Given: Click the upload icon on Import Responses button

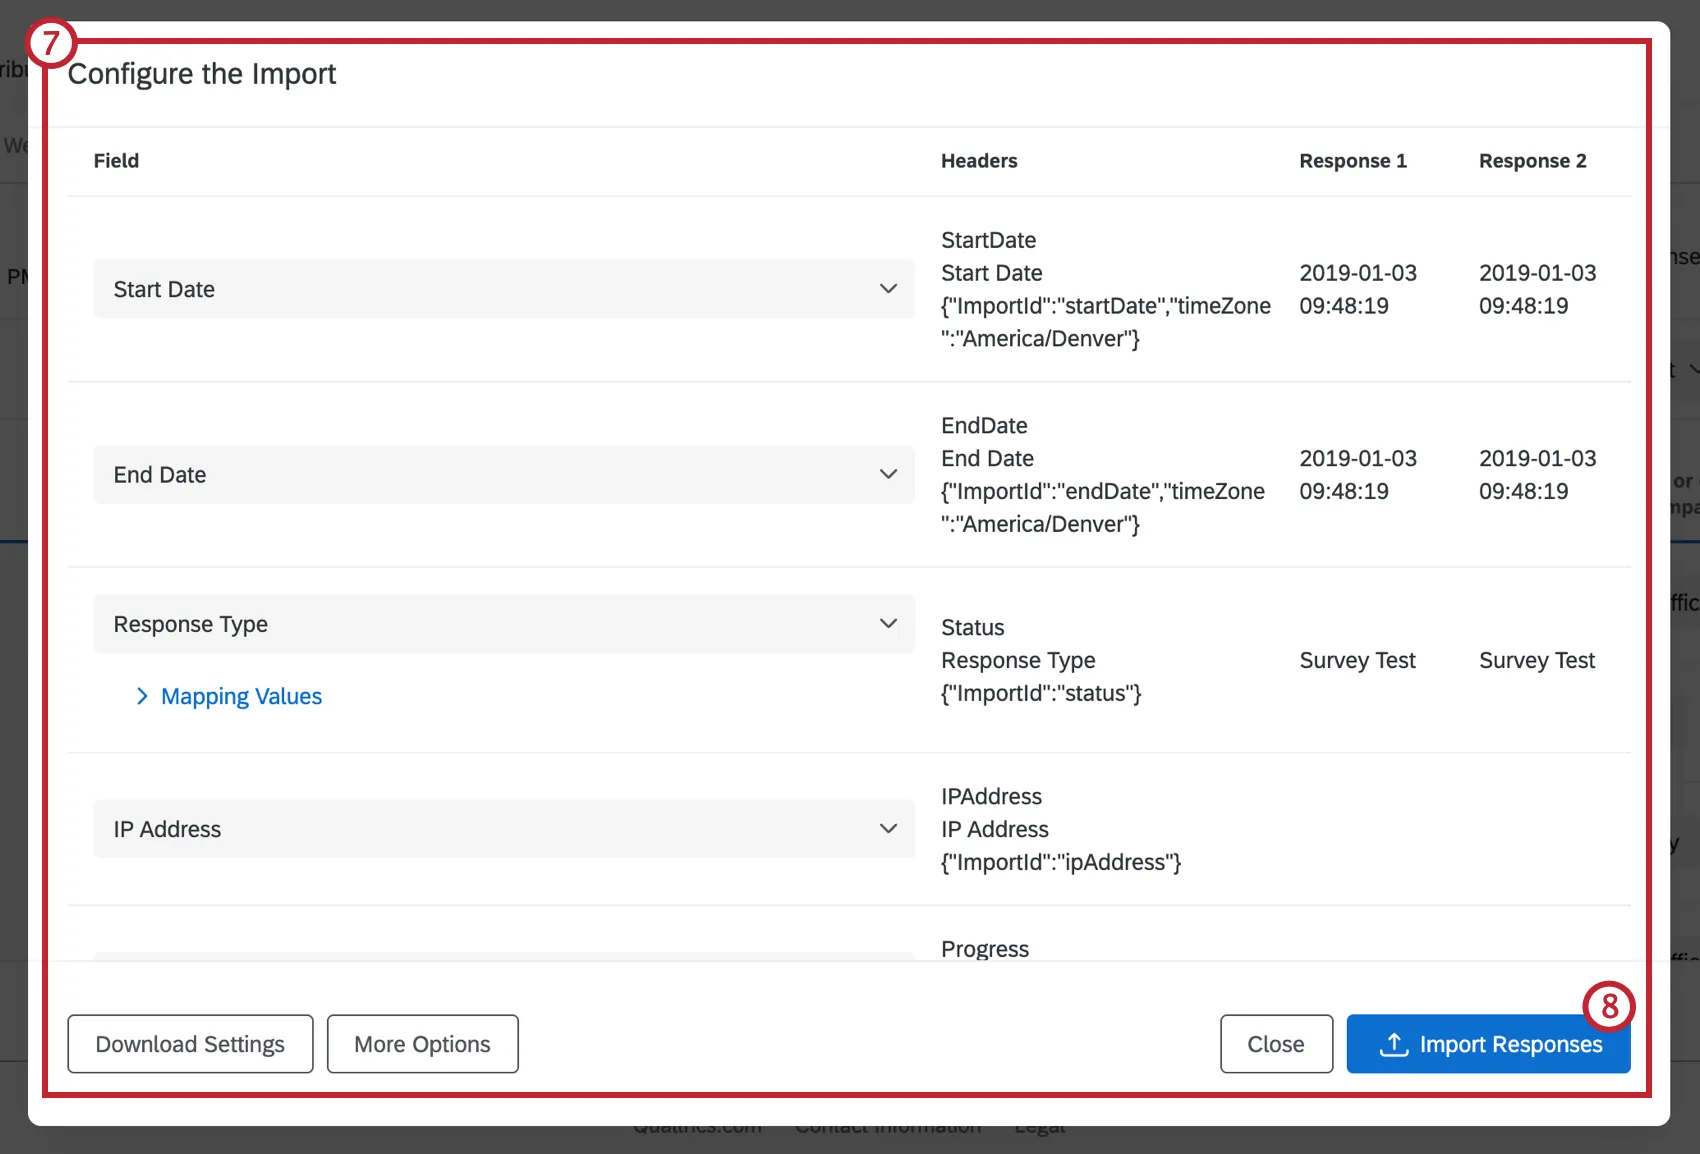Looking at the screenshot, I should (x=1393, y=1044).
